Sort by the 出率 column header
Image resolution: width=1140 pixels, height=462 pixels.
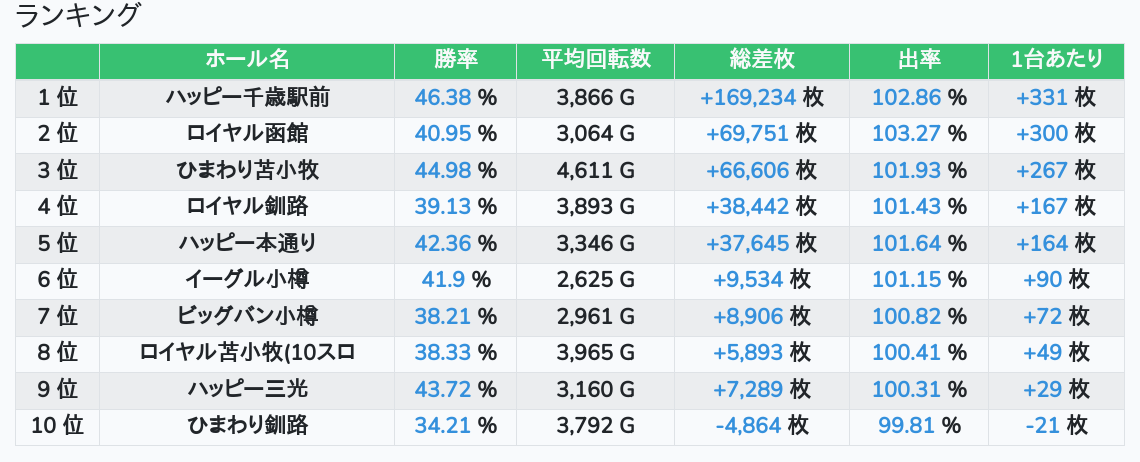[x=919, y=60]
